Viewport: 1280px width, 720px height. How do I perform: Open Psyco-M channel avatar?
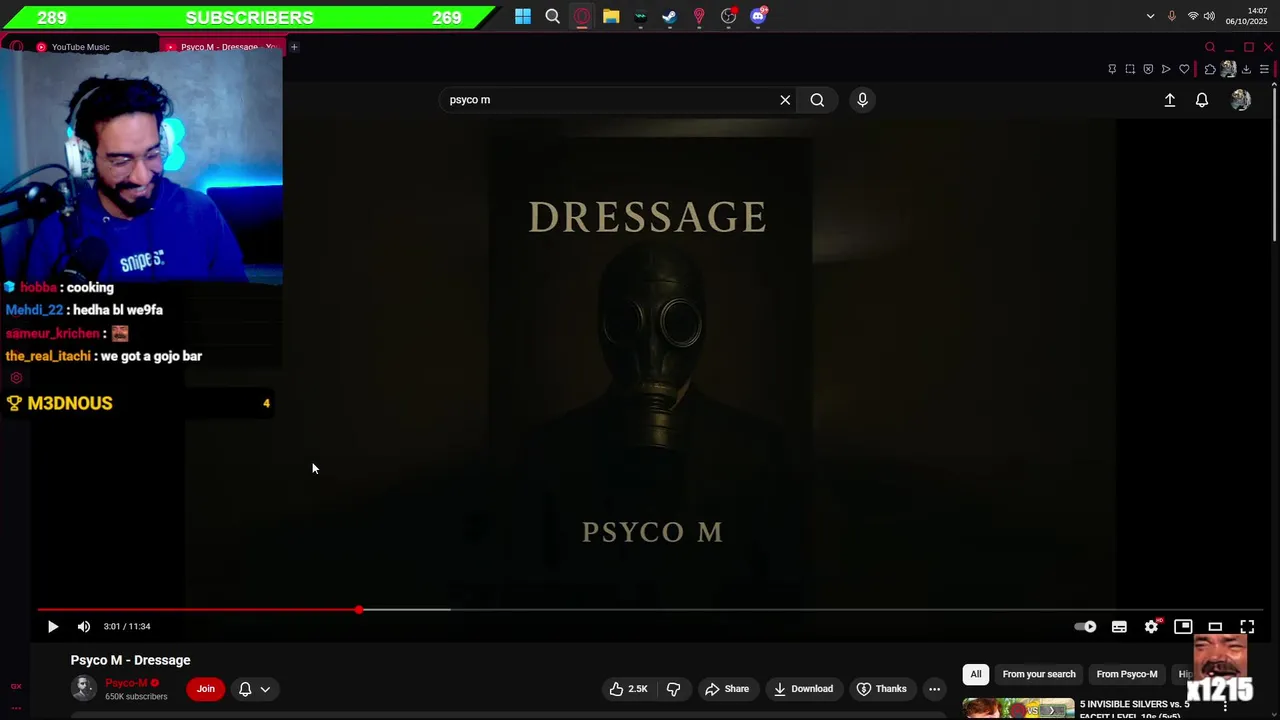(84, 688)
